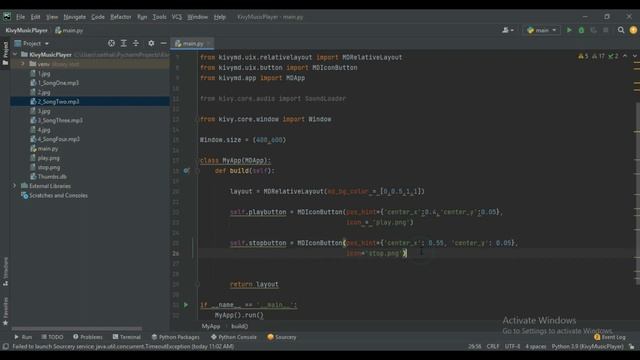Screen dimensions: 640x360
Task: Open Search Everywhere magnifier icon
Action: tap(621, 30)
